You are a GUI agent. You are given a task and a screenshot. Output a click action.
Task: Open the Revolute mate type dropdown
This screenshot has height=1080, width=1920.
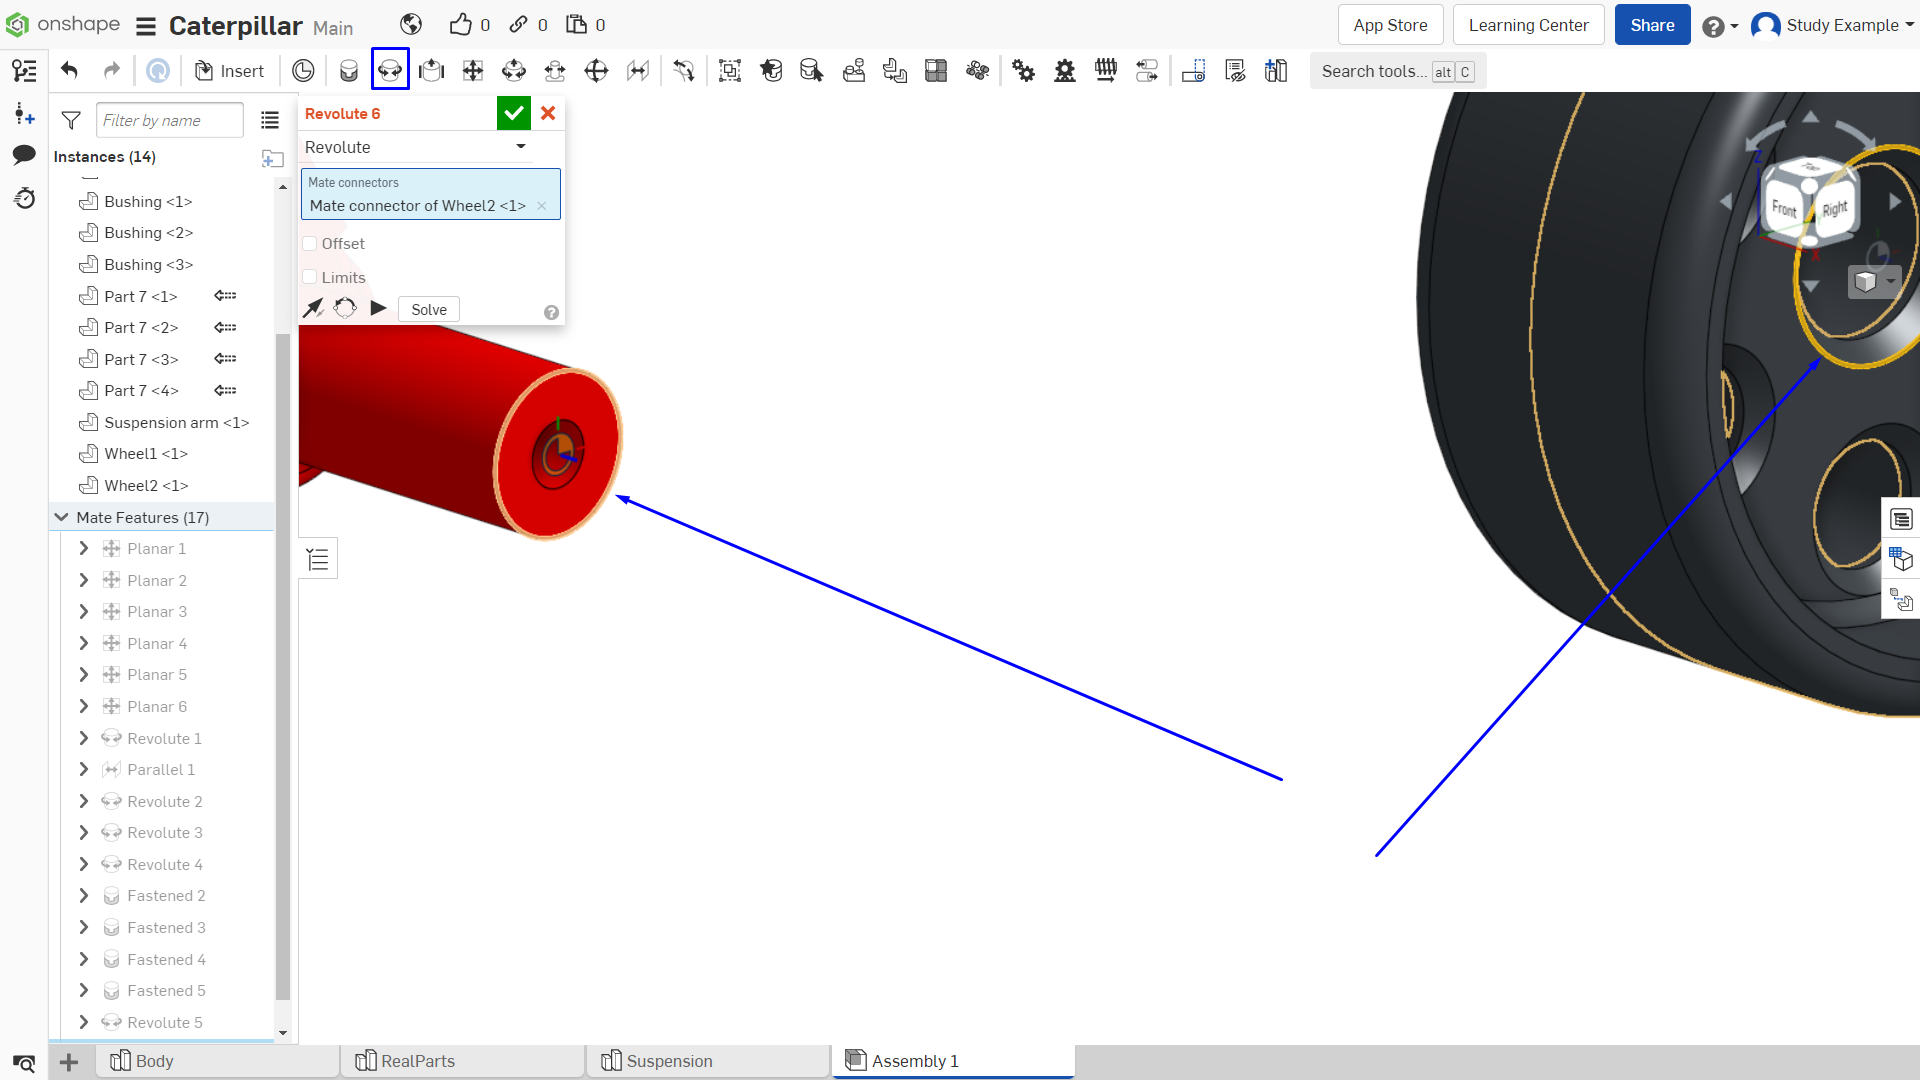[416, 147]
